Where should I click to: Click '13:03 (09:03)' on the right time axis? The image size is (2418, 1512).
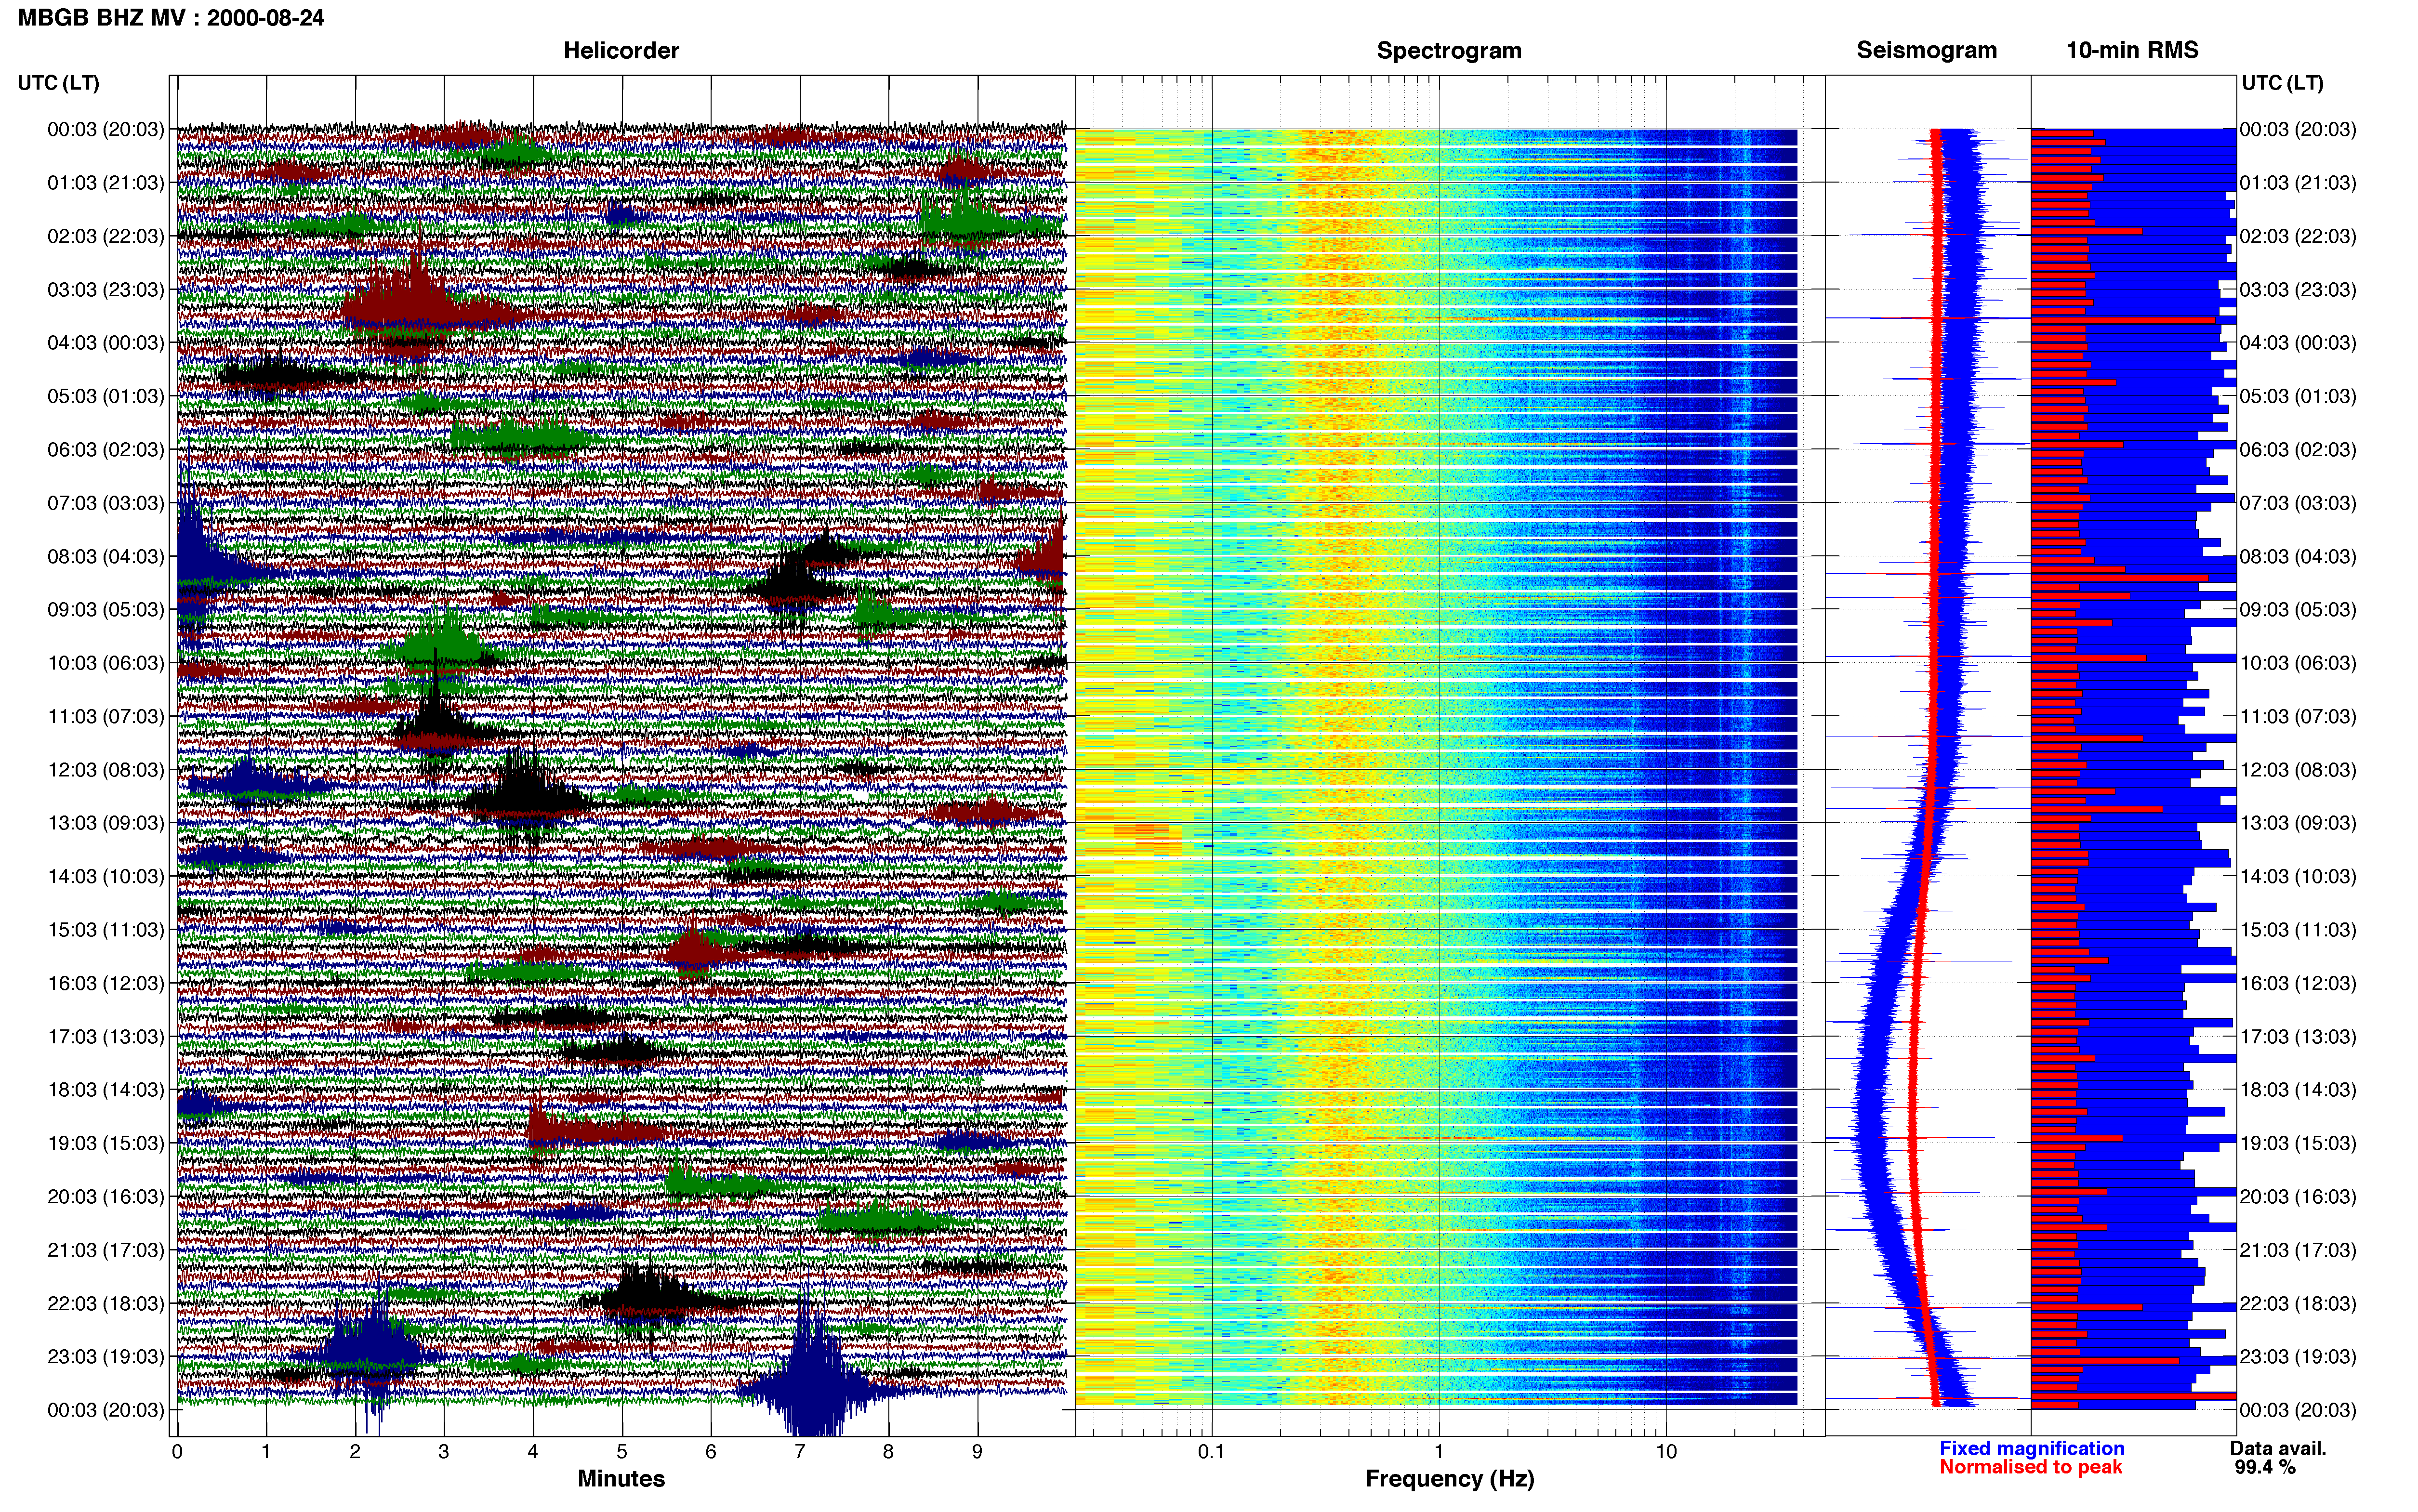pos(2298,823)
